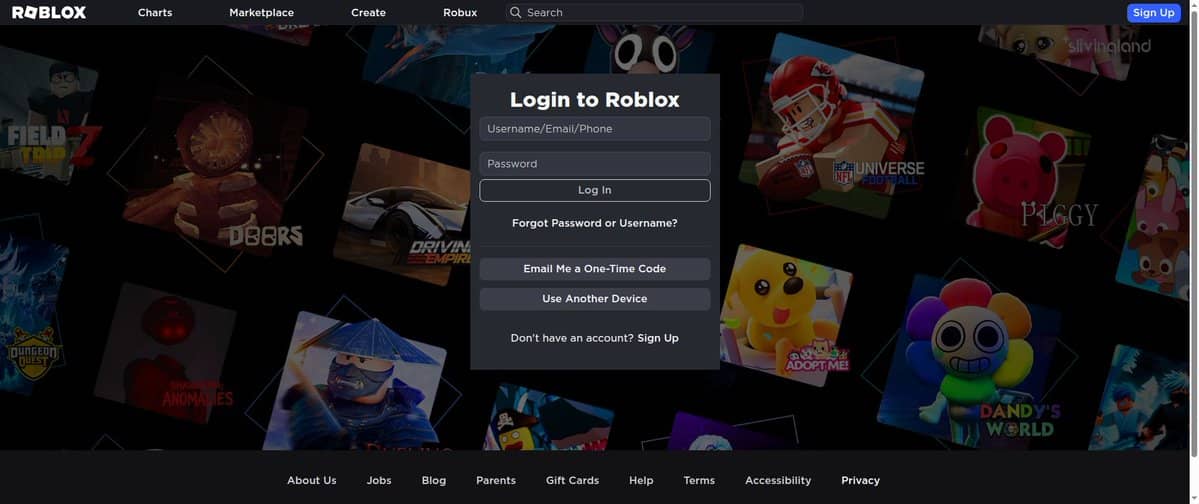
Task: Go to the Create section
Action: click(369, 12)
